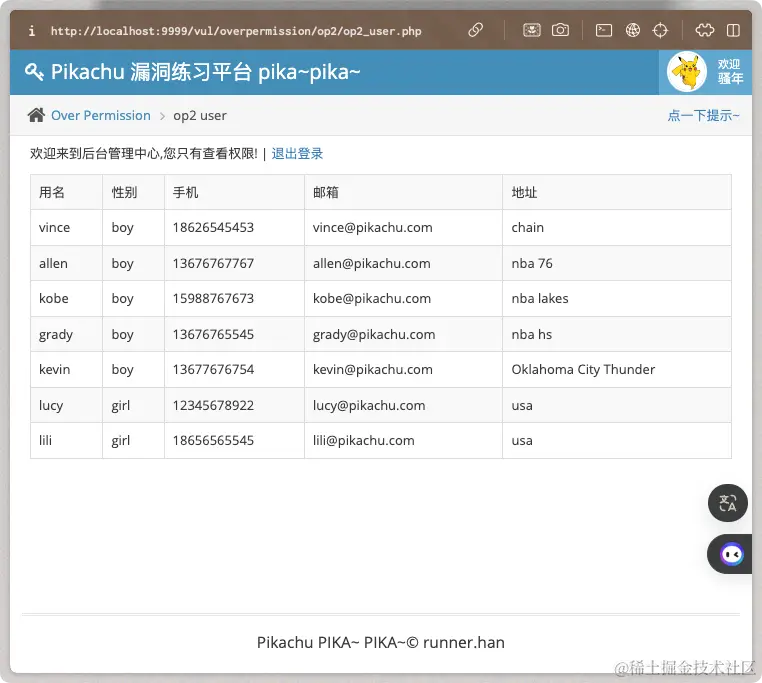Toggle the split sidebar panel icon
The width and height of the screenshot is (762, 683).
[733, 30]
